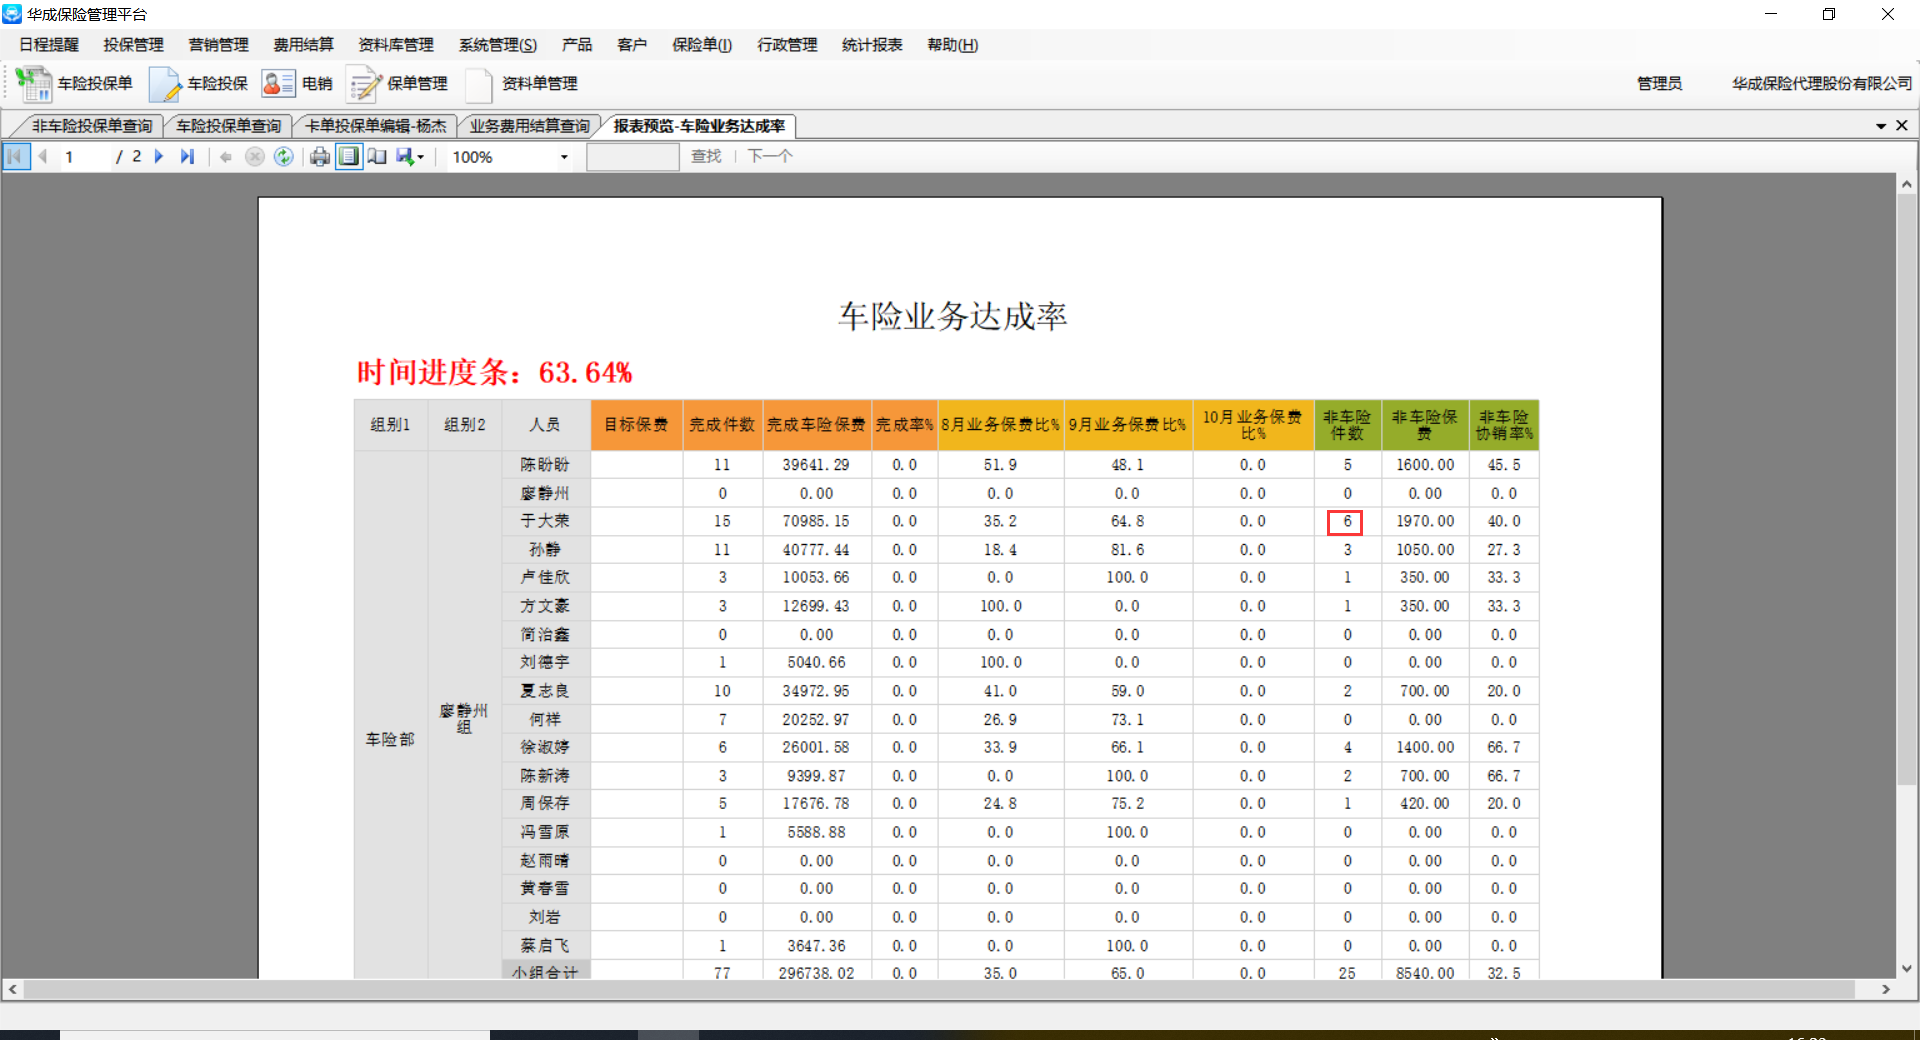Toggle print layout view mode

[x=348, y=157]
